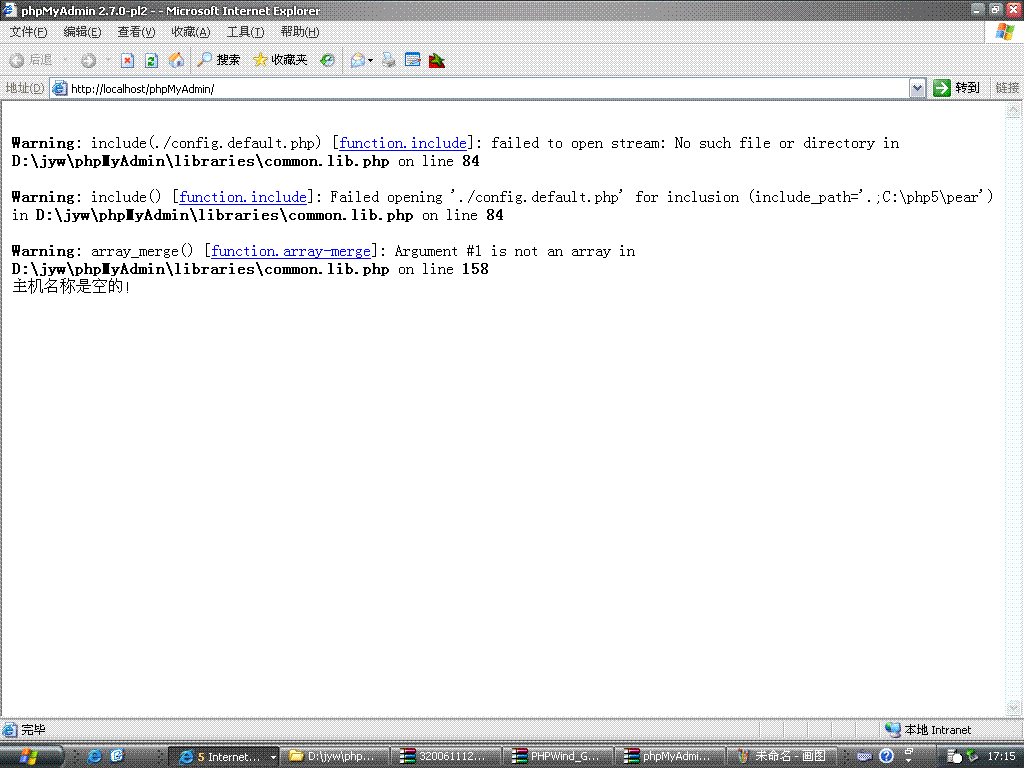Open the 帮助(H) menu
Screen dimensions: 1024x768
pos(300,32)
